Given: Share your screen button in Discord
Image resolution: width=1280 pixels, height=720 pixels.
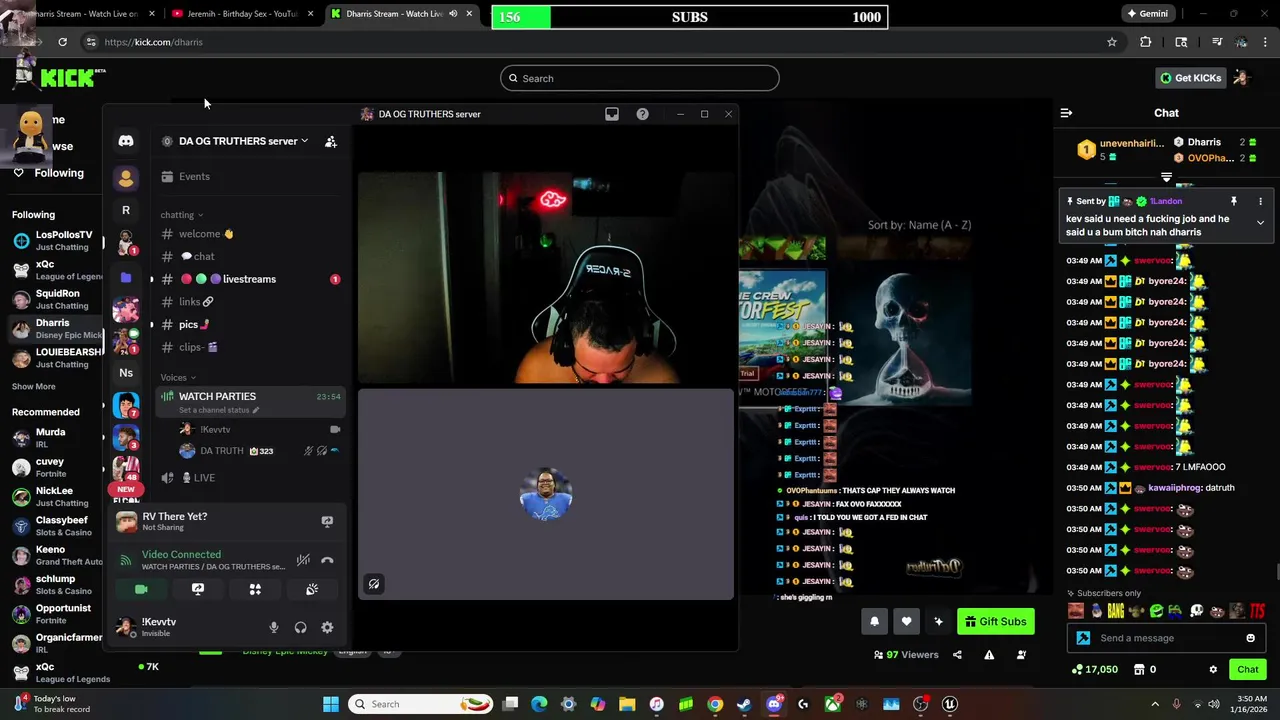Looking at the screenshot, I should pyautogui.click(x=198, y=590).
